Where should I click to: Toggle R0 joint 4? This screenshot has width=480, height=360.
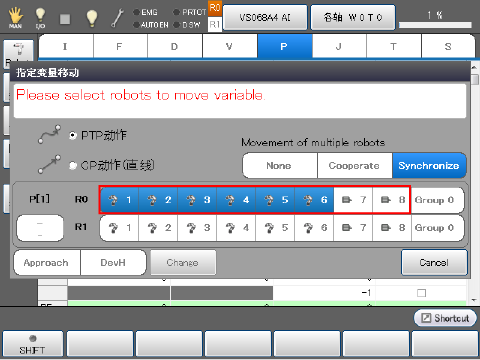pos(236,200)
